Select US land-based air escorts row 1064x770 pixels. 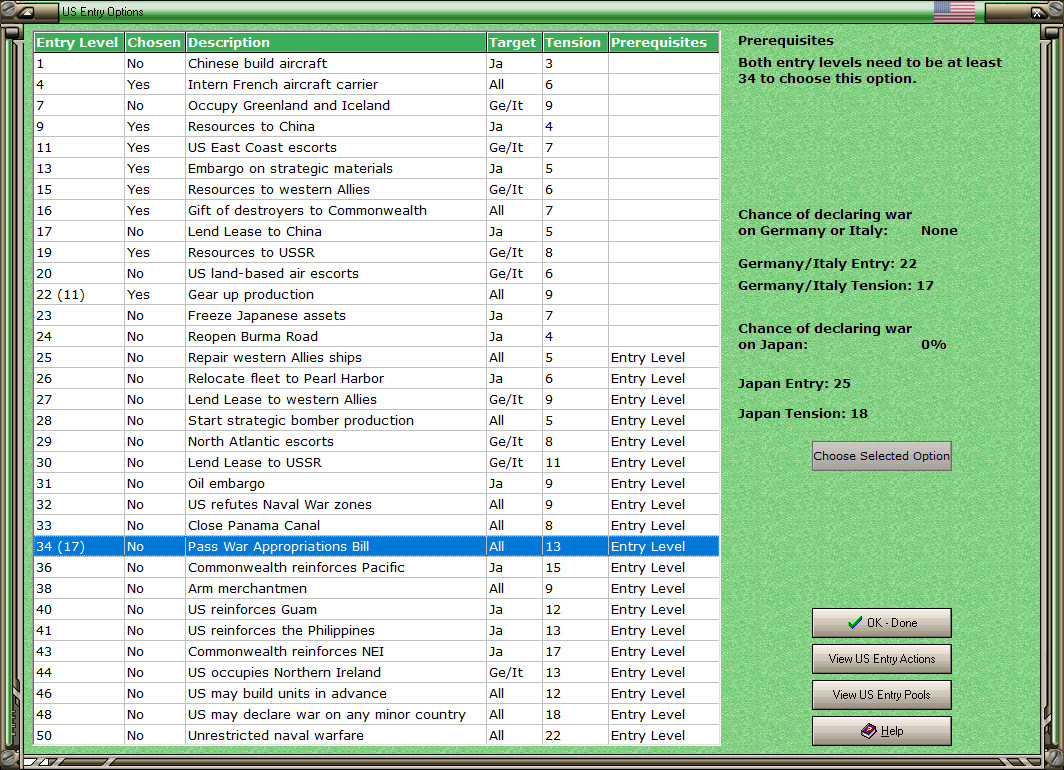coord(377,273)
